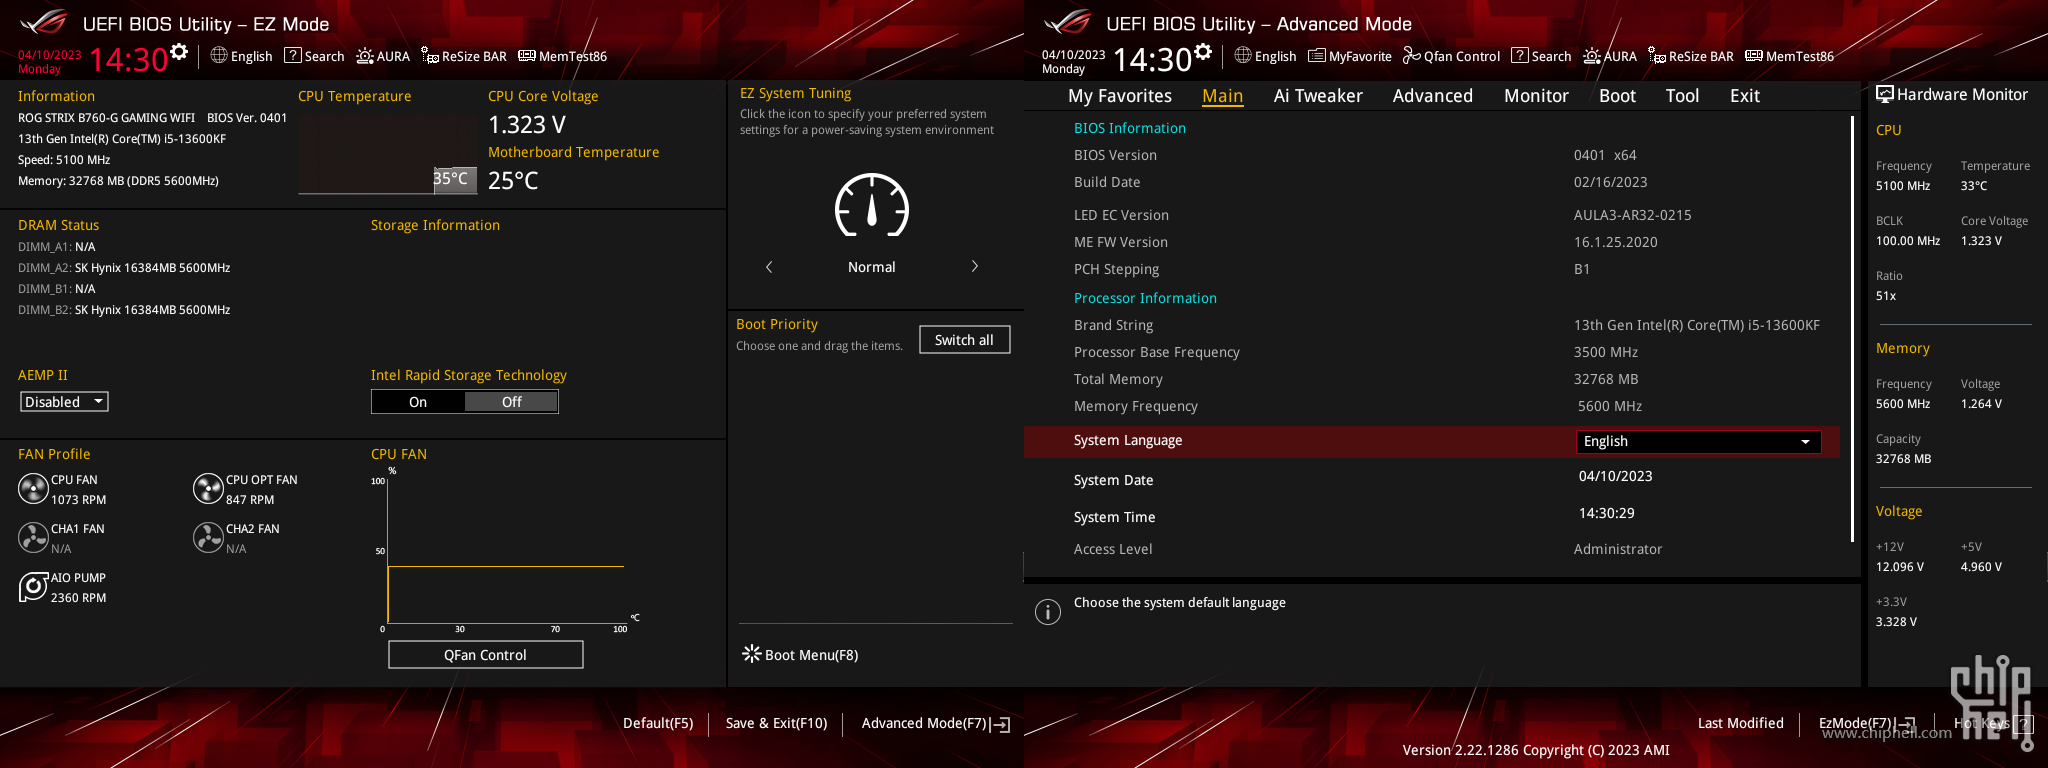Click the CPU temperature 35°C bar
Screen dimensions: 2048x768
pos(455,179)
